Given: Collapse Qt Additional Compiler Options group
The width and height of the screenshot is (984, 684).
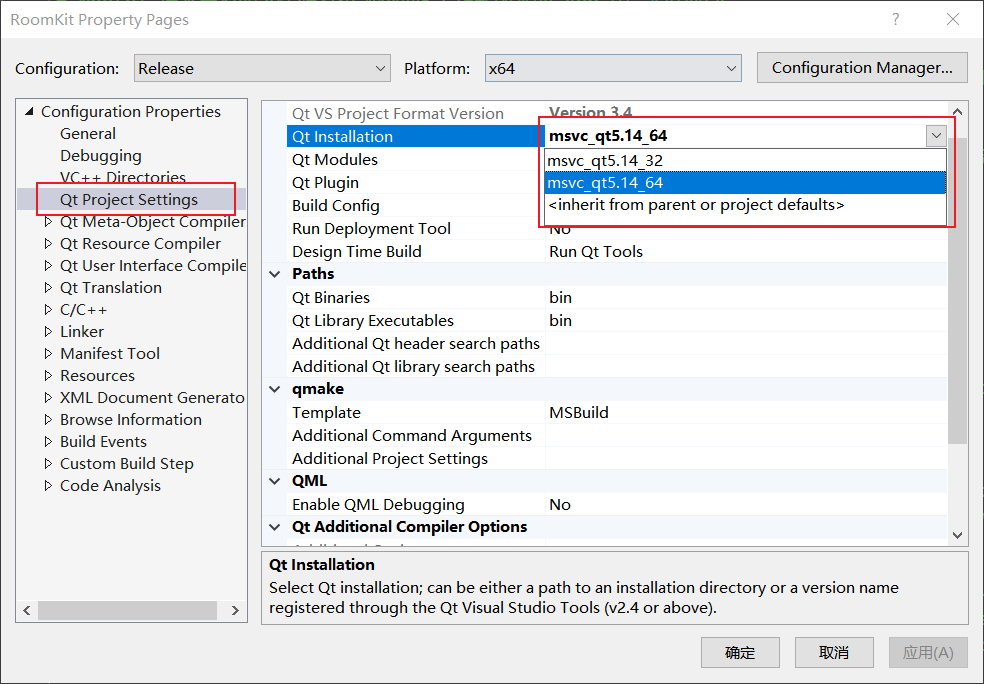Looking at the screenshot, I should (x=275, y=527).
